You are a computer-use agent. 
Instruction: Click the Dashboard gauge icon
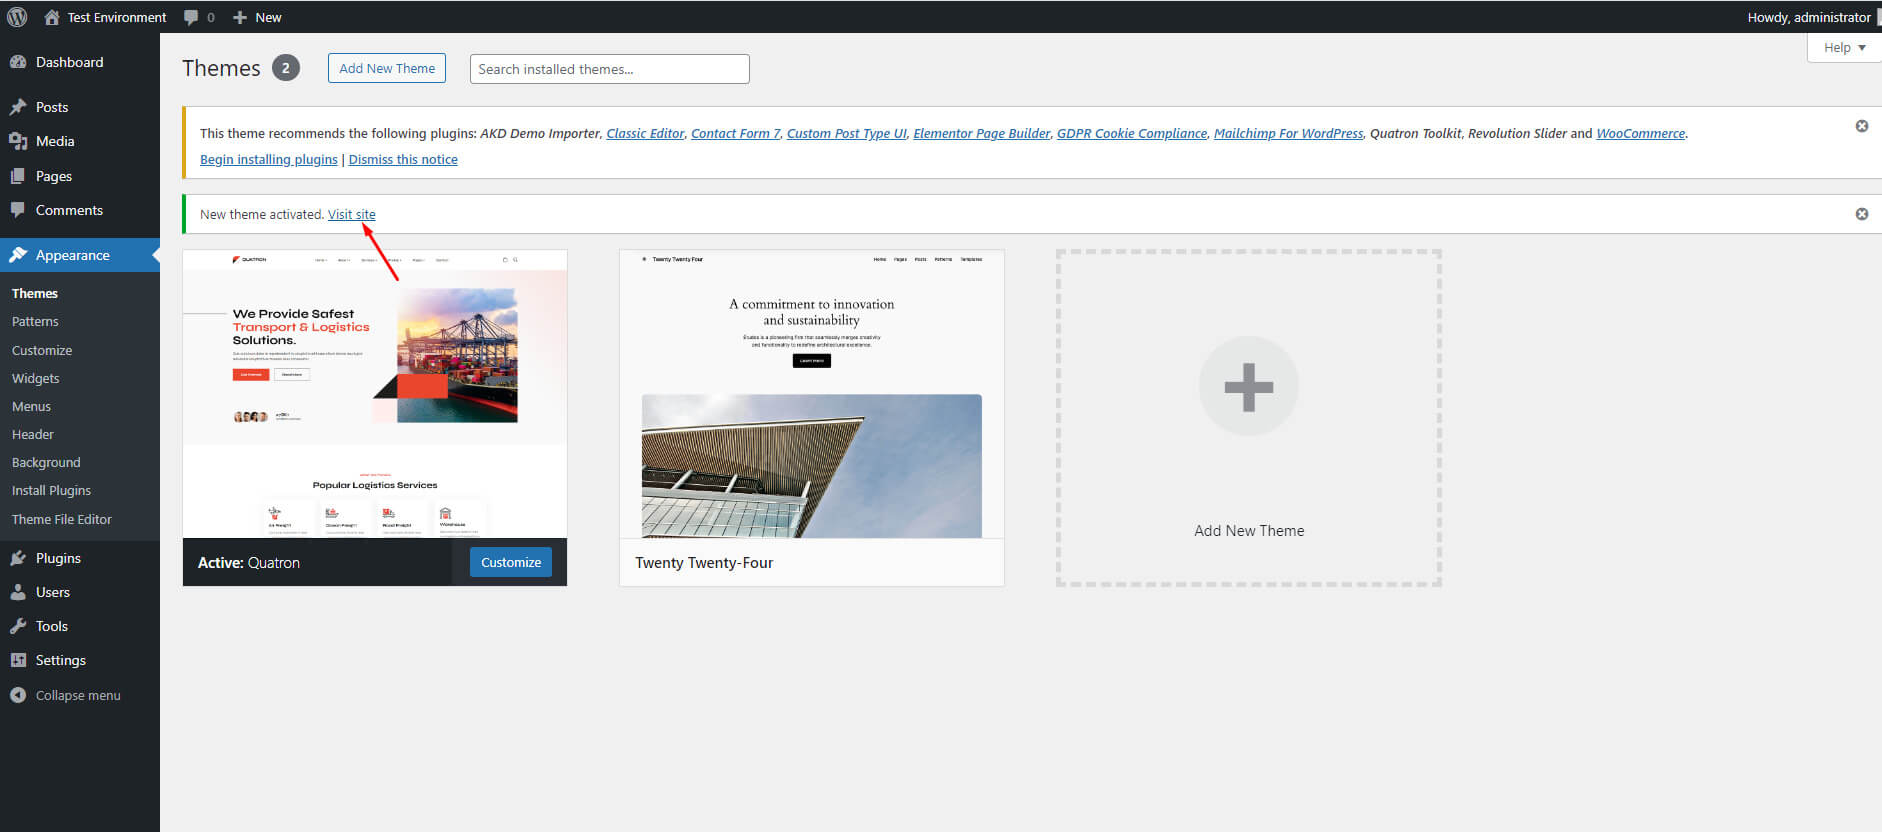pyautogui.click(x=18, y=62)
